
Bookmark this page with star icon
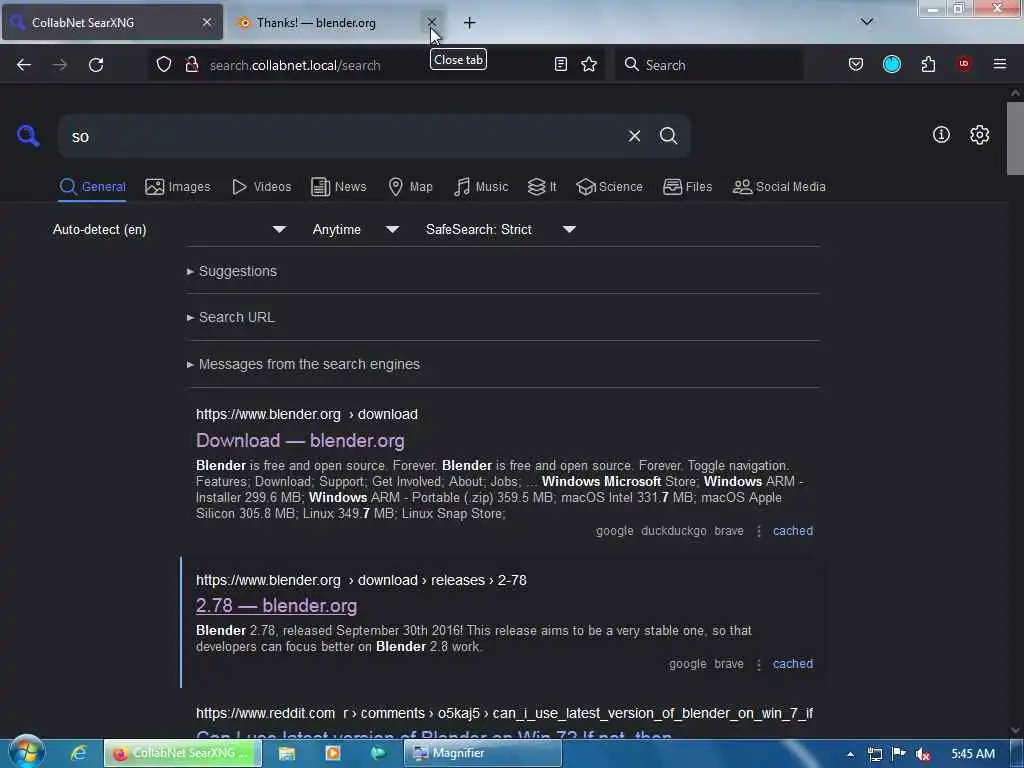pyautogui.click(x=589, y=65)
